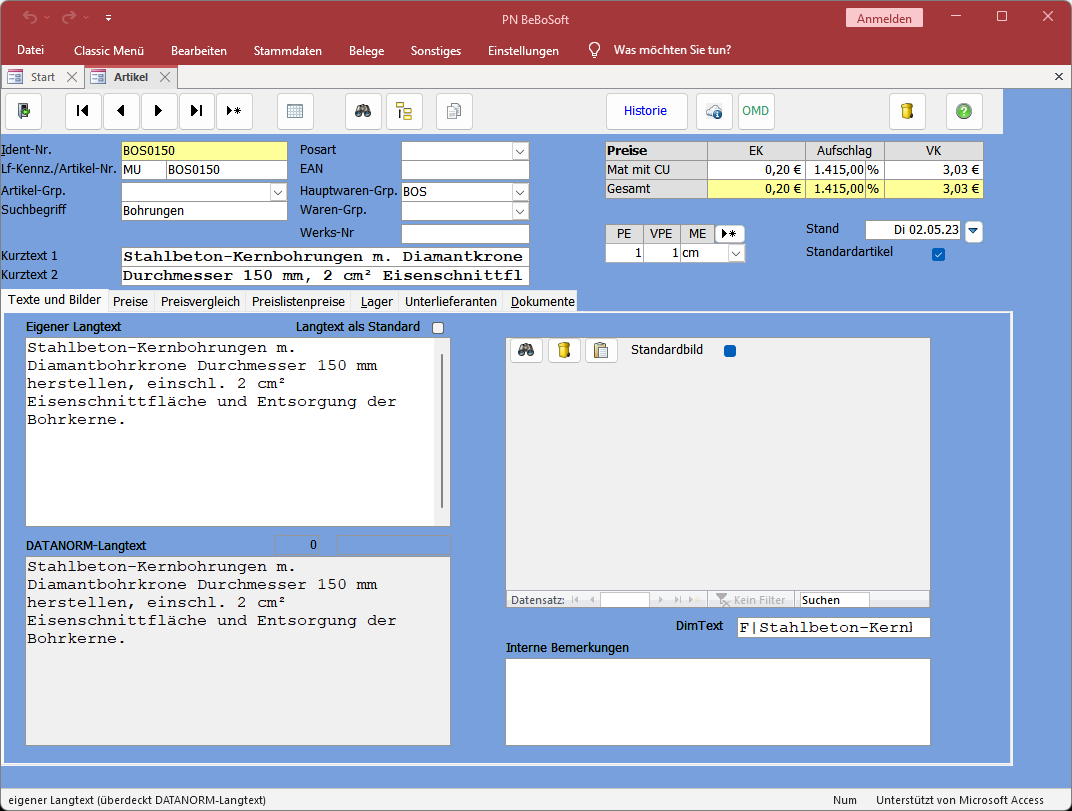Viewport: 1072px width, 811px height.
Task: Toggle the Standardbild checkbox
Action: click(x=730, y=351)
